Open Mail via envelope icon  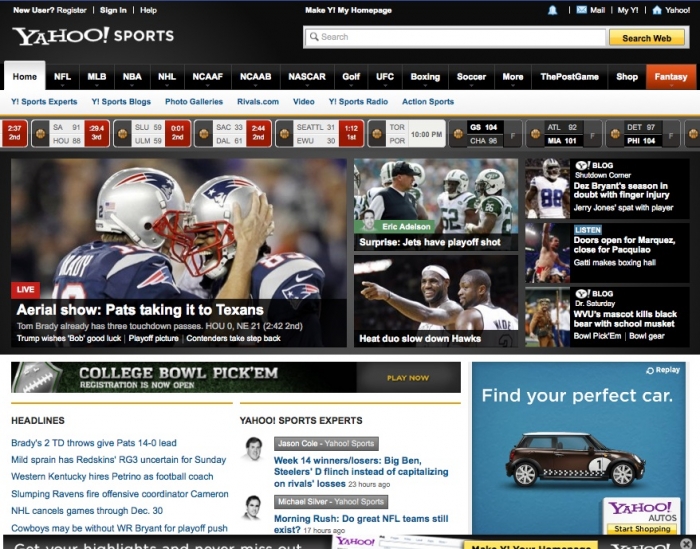pyautogui.click(x=581, y=10)
